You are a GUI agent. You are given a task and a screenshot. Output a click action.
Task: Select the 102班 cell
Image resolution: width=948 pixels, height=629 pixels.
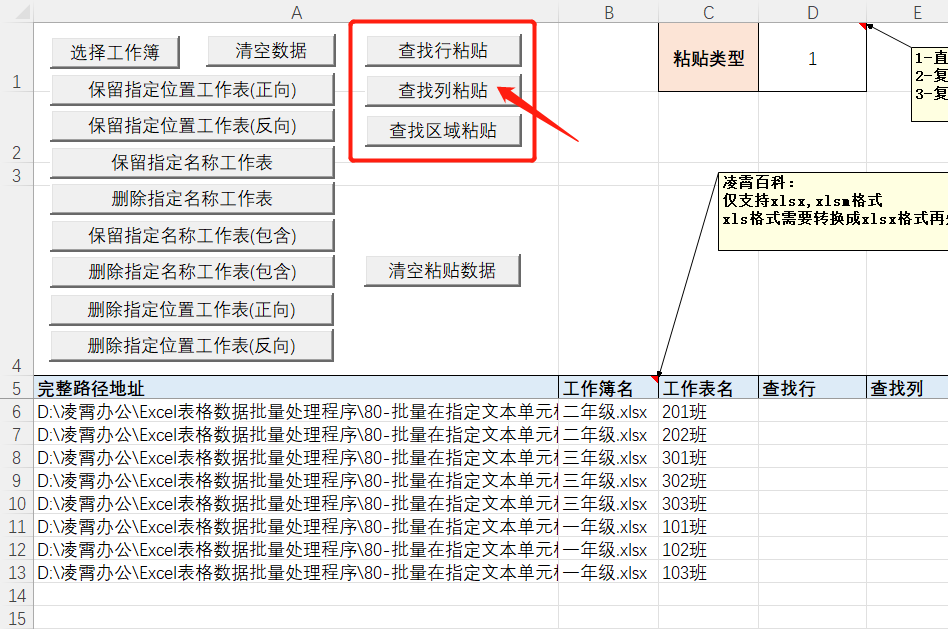click(x=708, y=549)
